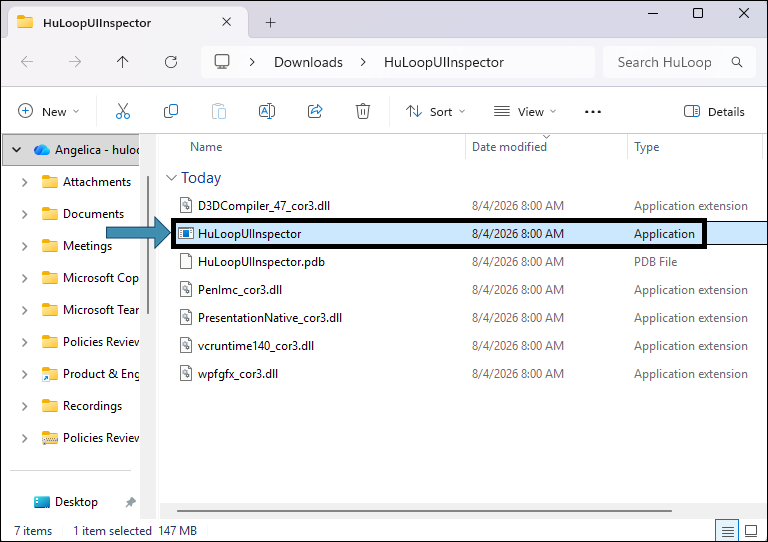Click the pin icon next to Desktop
The width and height of the screenshot is (768, 542).
(130, 502)
